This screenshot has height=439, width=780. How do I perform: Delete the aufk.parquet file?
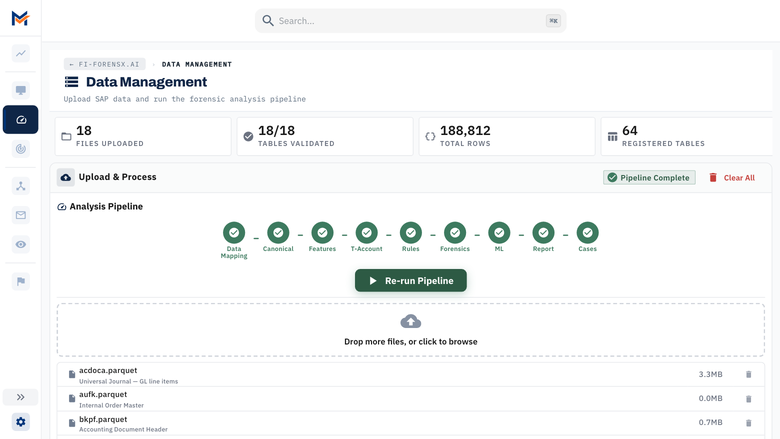749,399
